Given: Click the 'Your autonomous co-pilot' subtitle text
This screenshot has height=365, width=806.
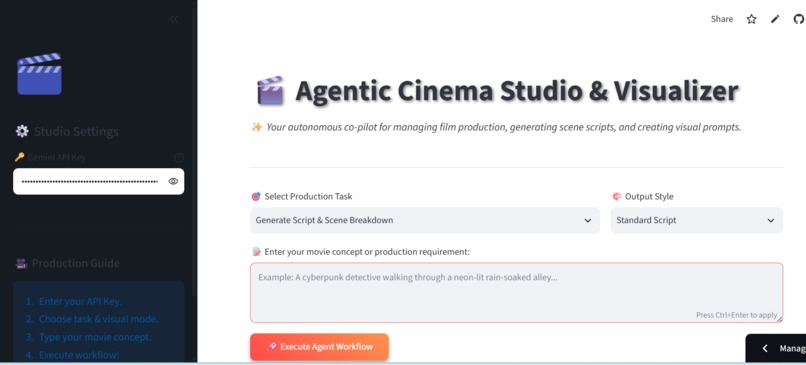Looking at the screenshot, I should tap(503, 127).
